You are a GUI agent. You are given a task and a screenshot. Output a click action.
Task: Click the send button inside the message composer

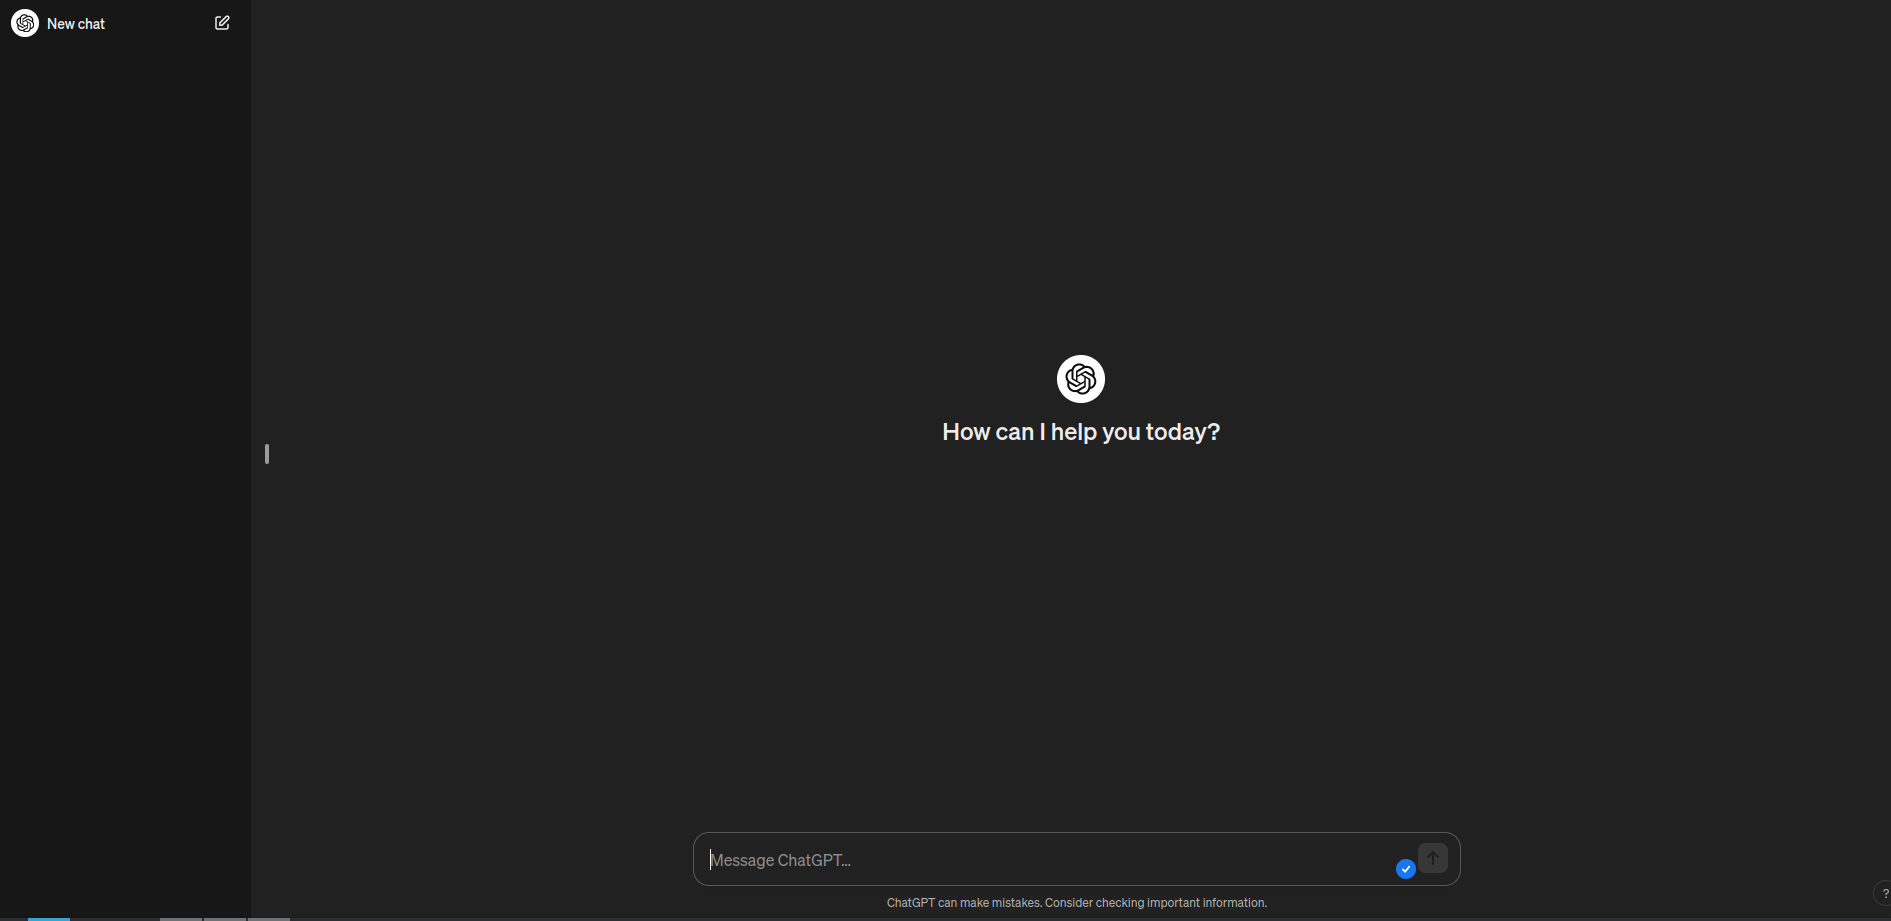pyautogui.click(x=1433, y=857)
